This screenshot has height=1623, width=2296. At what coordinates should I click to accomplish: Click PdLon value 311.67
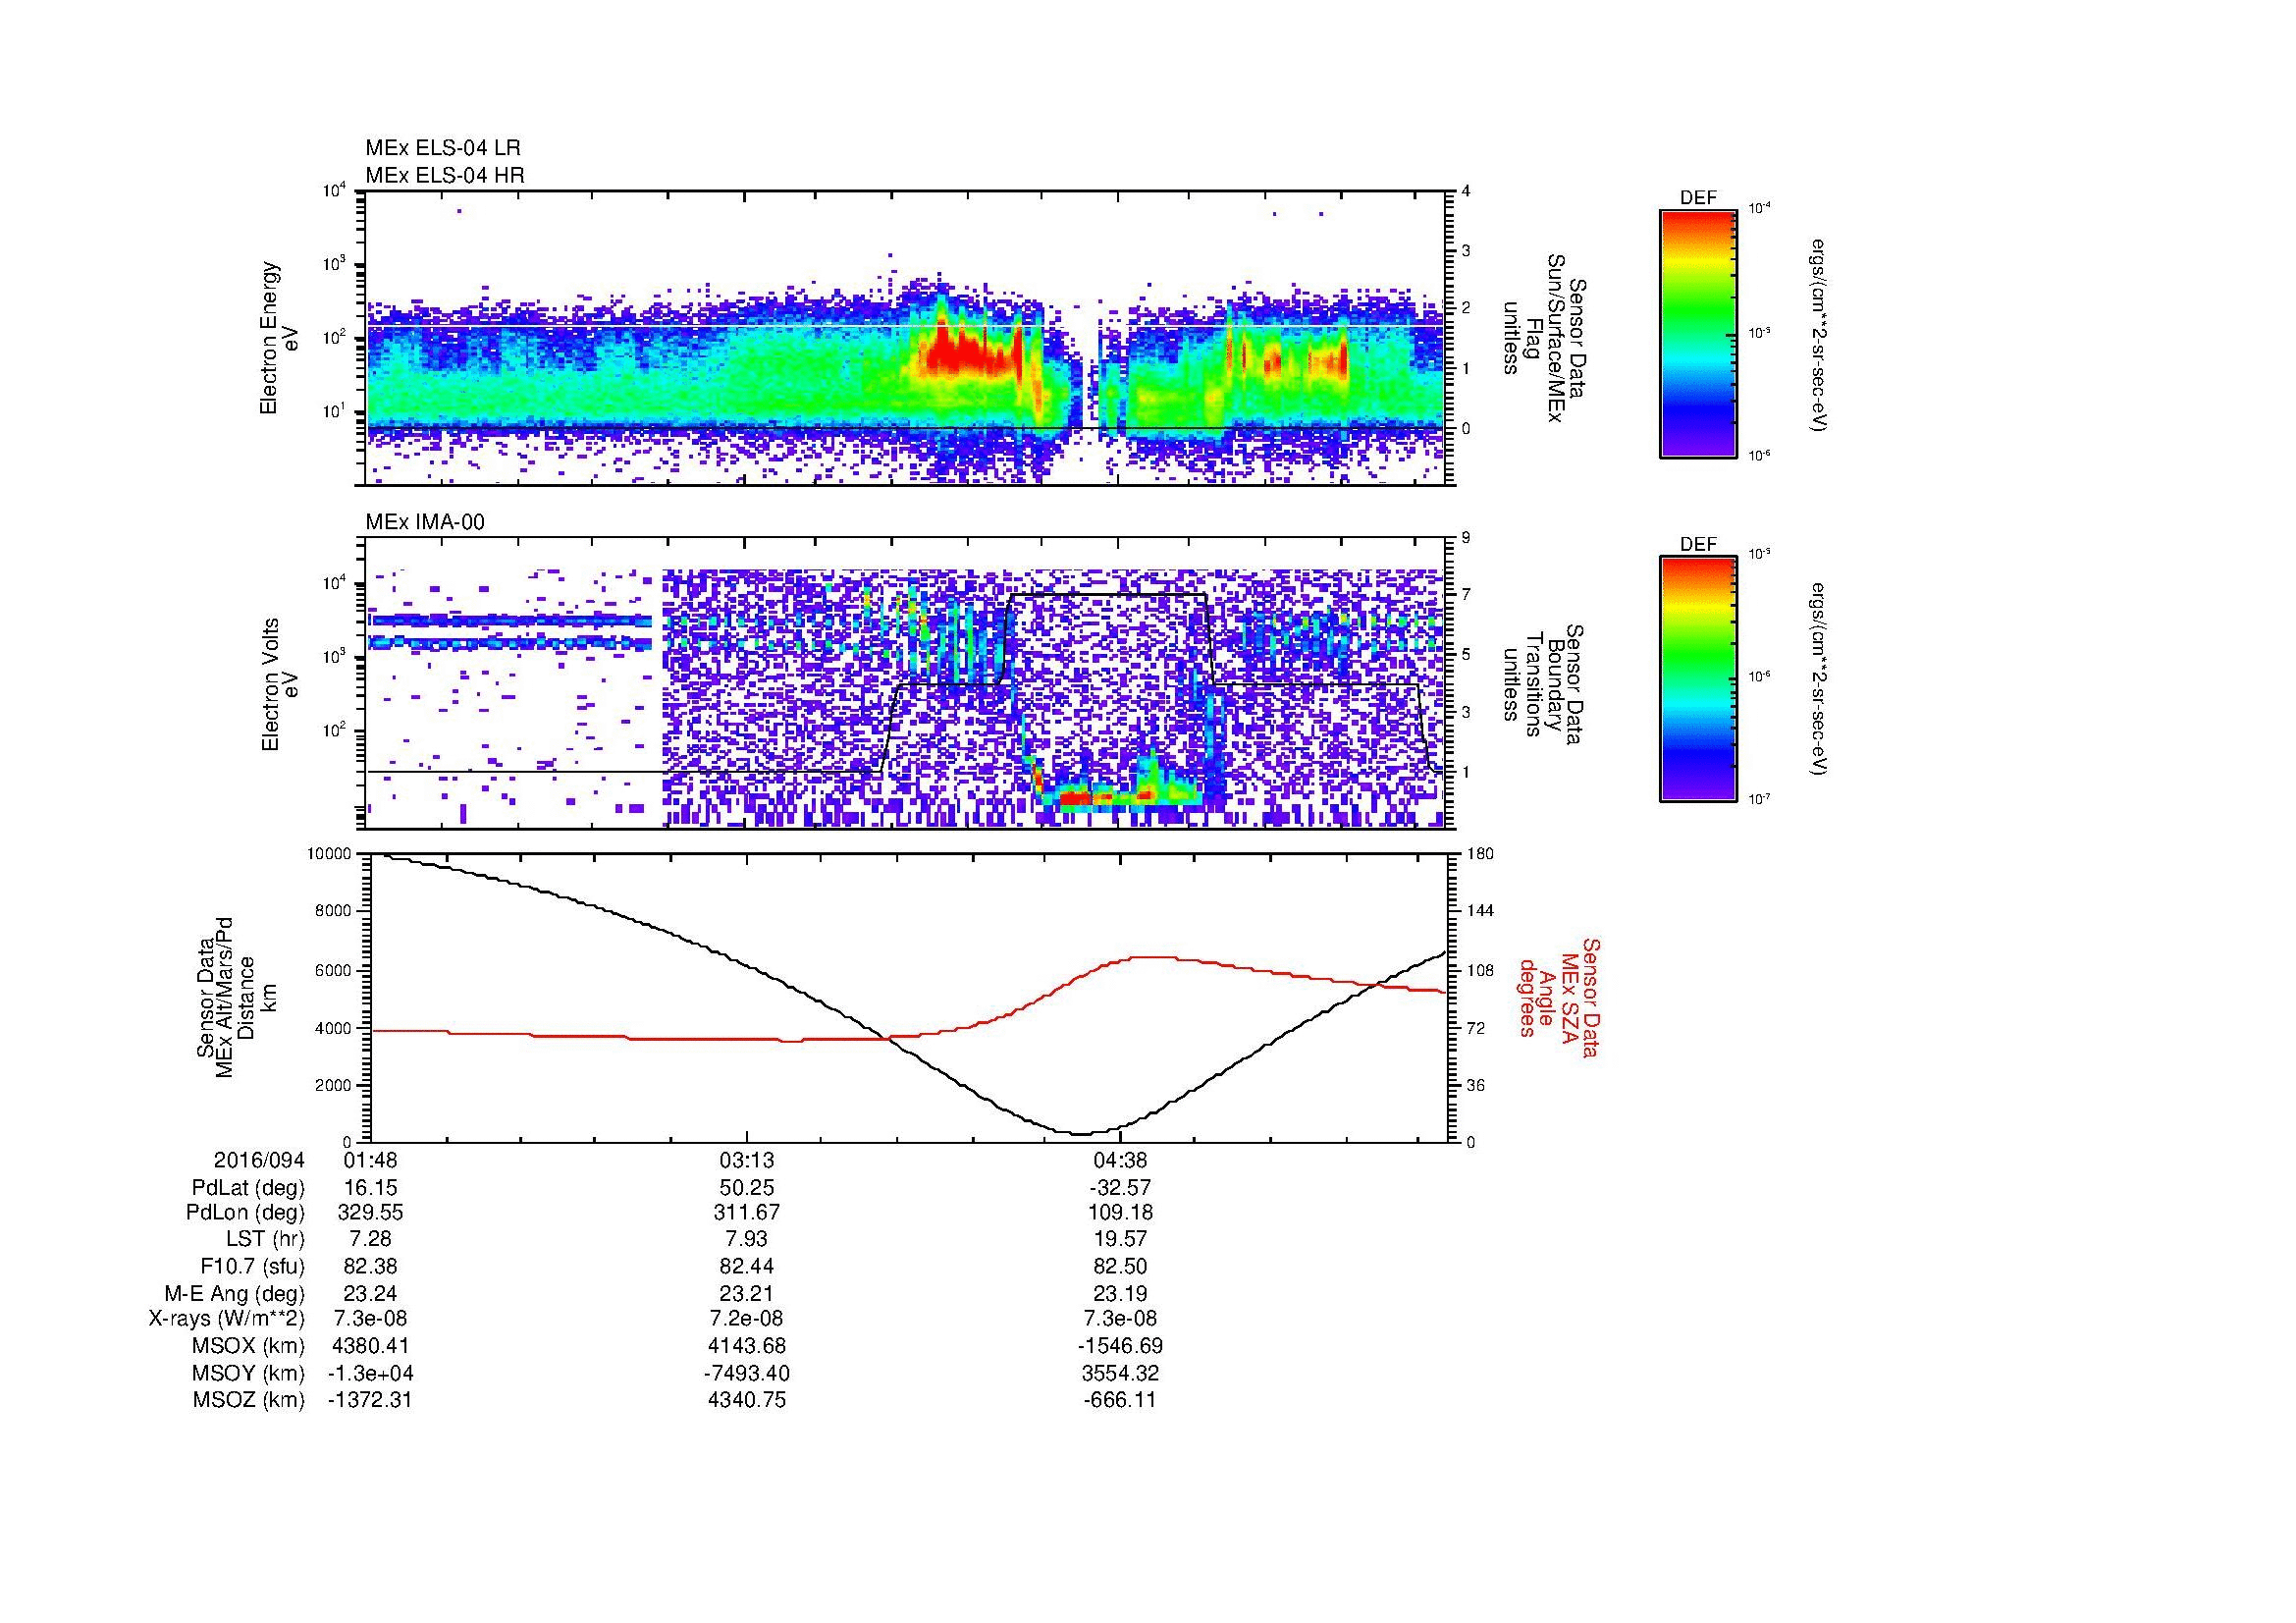[746, 1212]
